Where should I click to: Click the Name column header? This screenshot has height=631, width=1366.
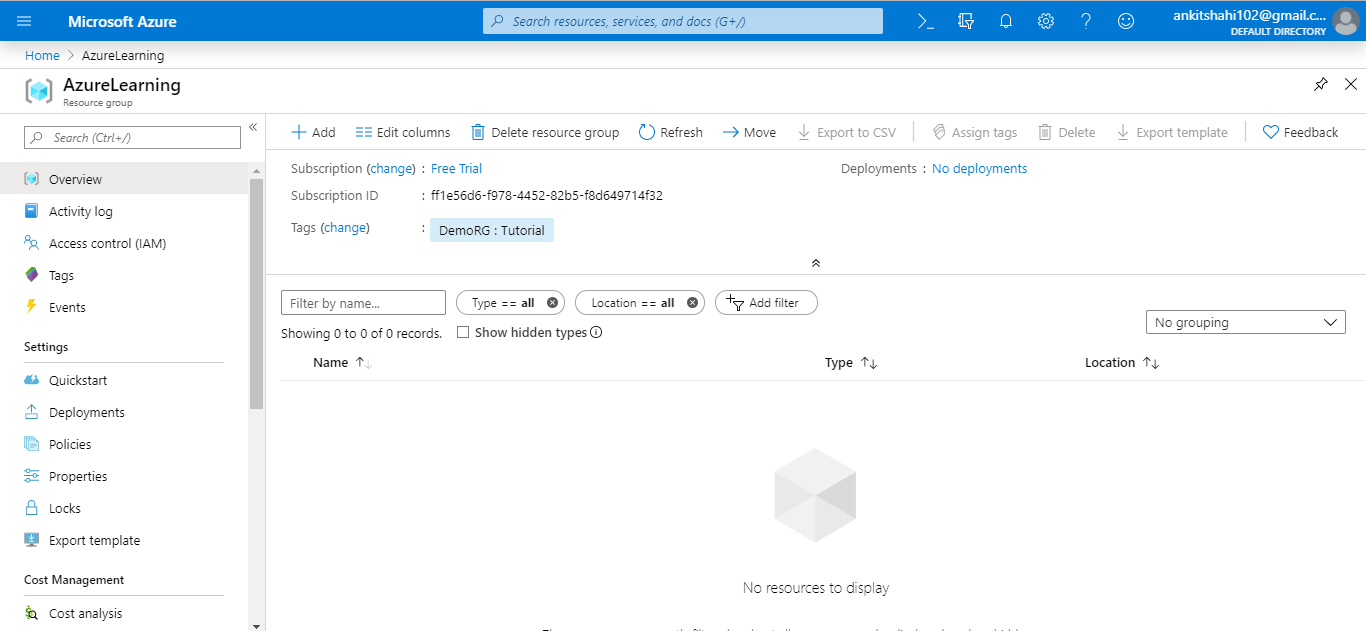330,363
